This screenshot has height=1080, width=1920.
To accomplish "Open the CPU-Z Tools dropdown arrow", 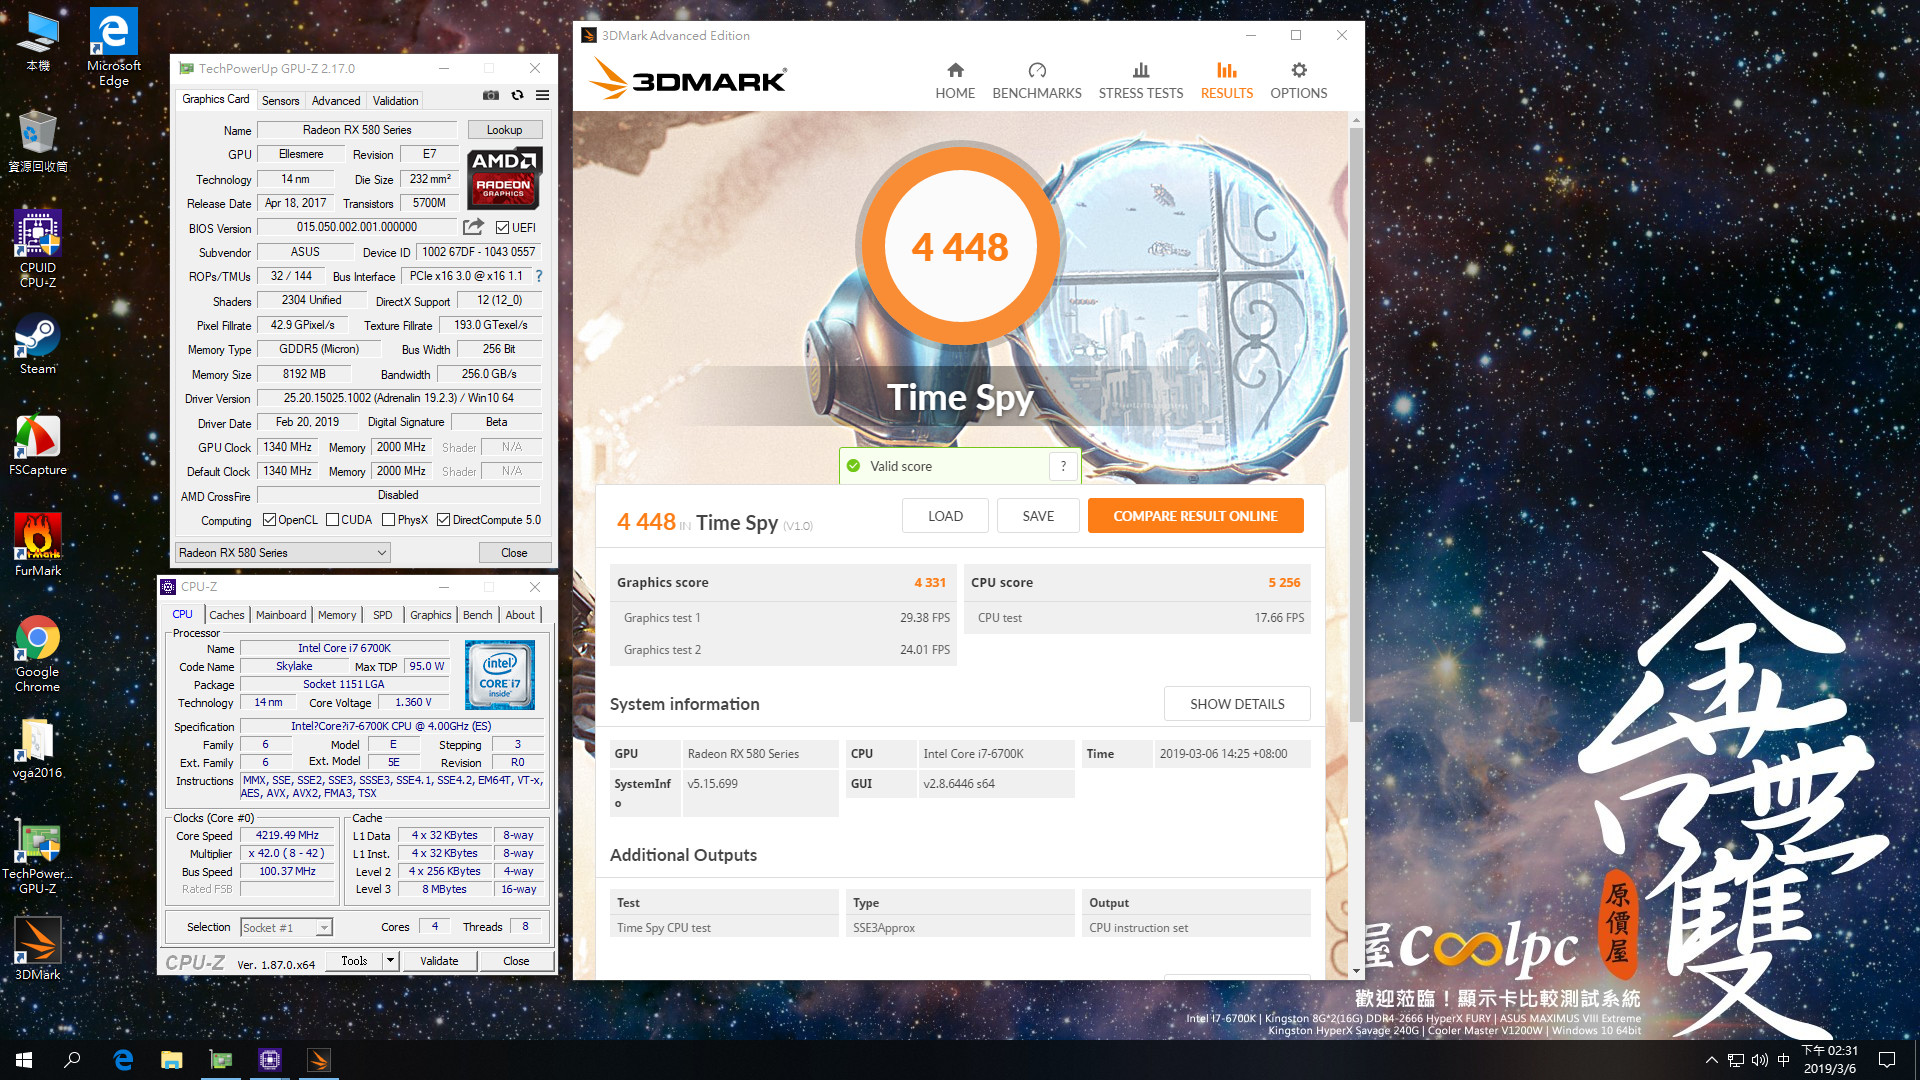I will click(x=390, y=961).
